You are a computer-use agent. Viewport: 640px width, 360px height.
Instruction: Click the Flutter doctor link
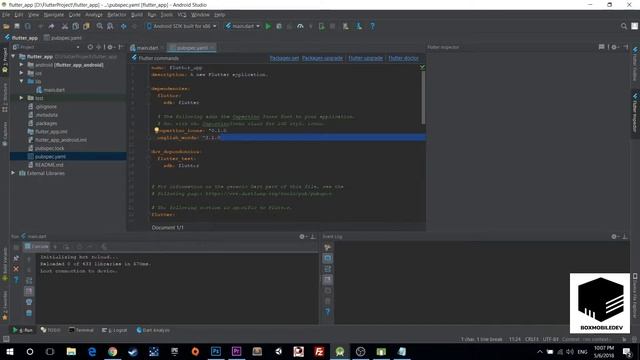[403, 58]
